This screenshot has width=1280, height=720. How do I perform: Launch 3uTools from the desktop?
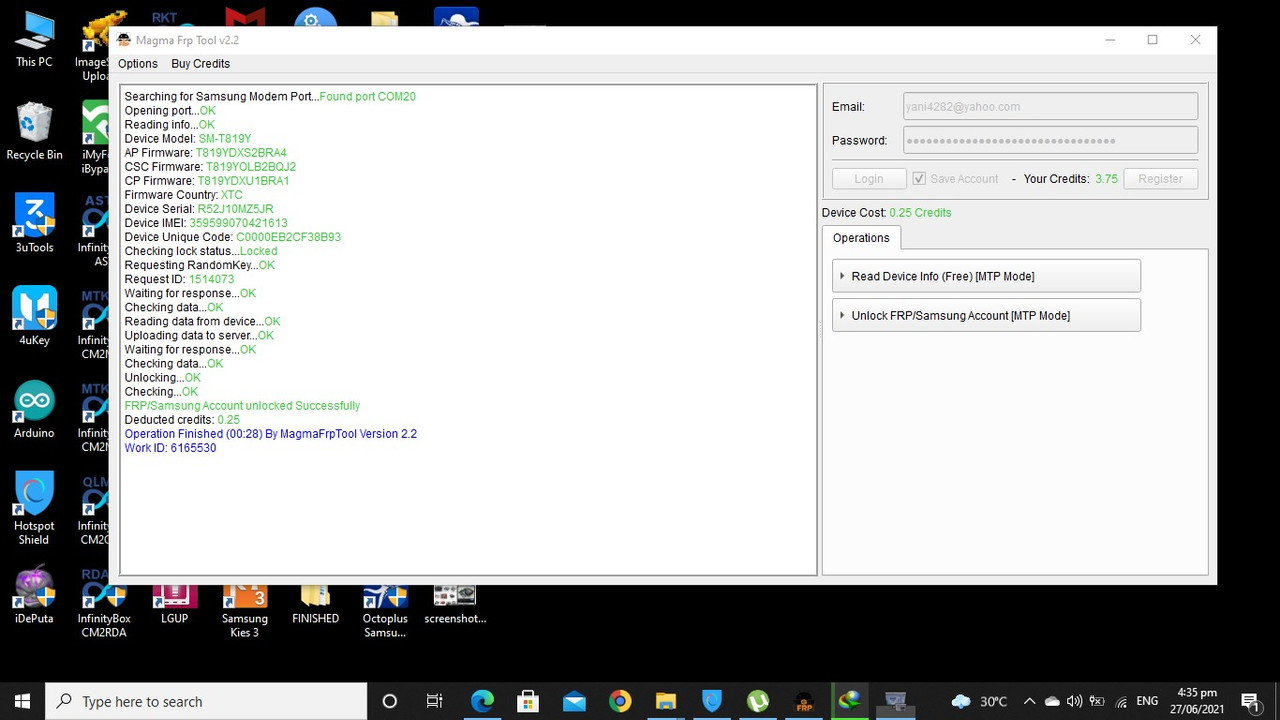34,224
